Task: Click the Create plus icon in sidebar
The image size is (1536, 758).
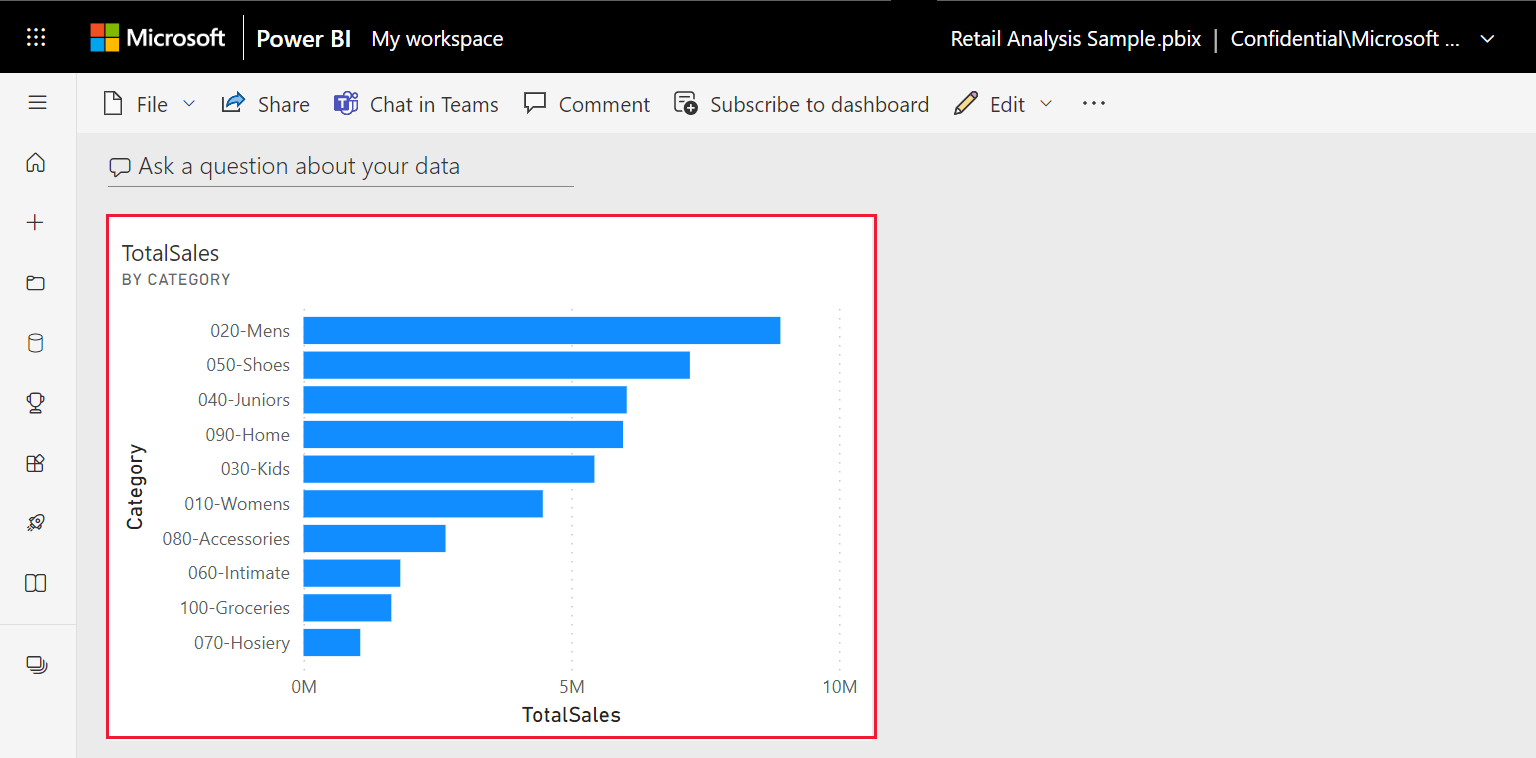Action: (x=36, y=222)
